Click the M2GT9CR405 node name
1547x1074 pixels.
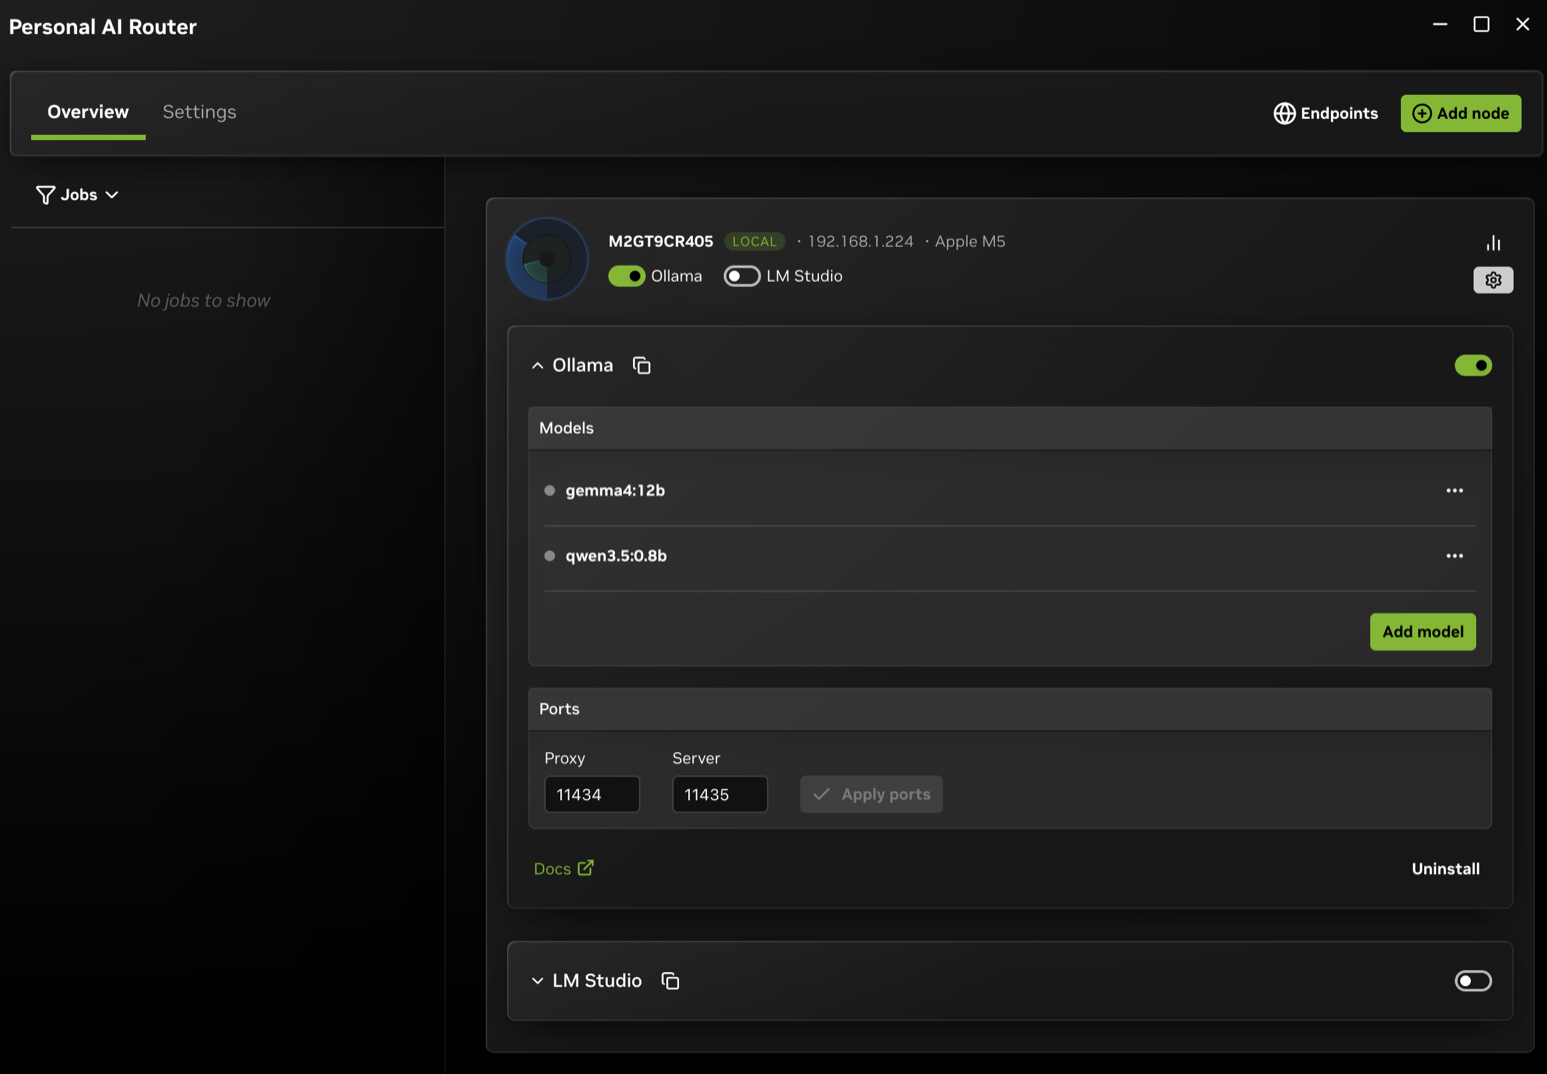coord(660,241)
